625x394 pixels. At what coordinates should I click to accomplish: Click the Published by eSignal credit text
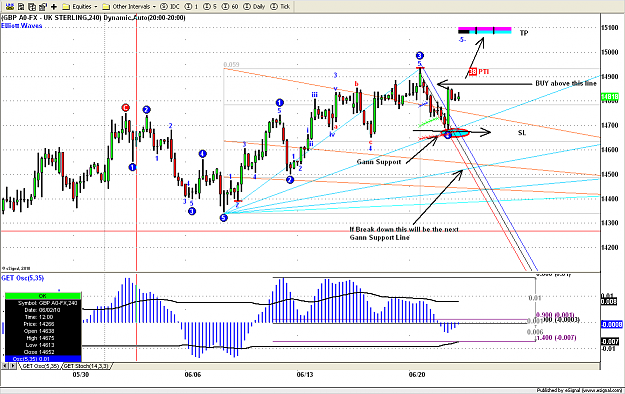coord(579,390)
